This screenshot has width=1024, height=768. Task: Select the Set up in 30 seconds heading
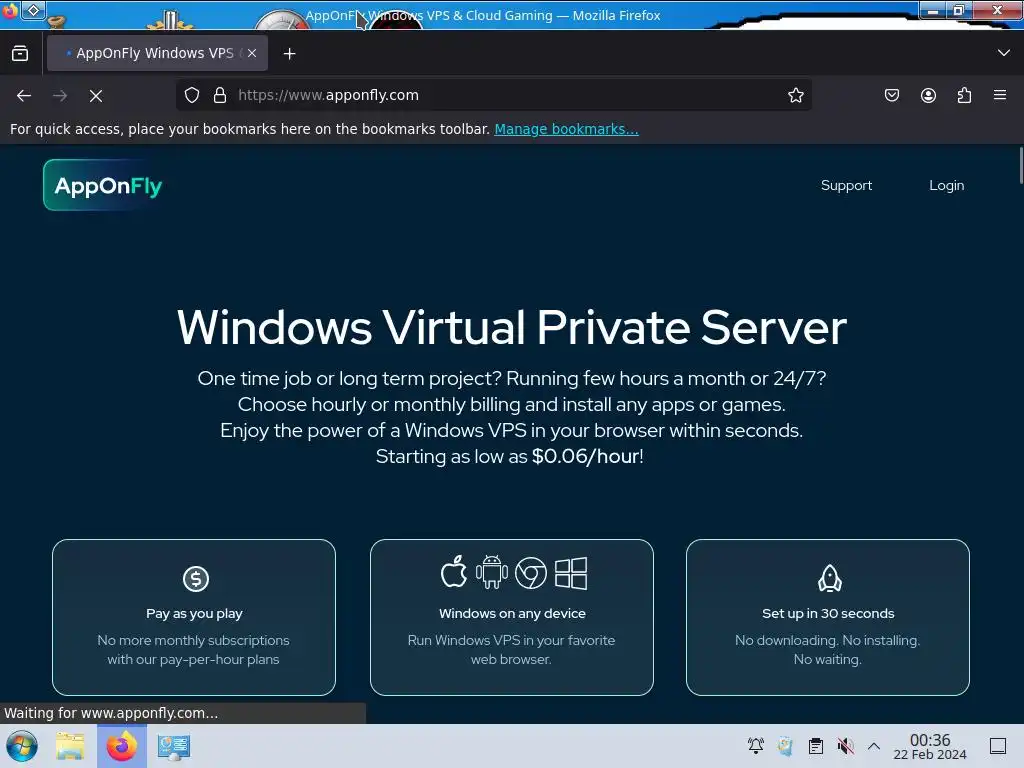[x=828, y=614]
